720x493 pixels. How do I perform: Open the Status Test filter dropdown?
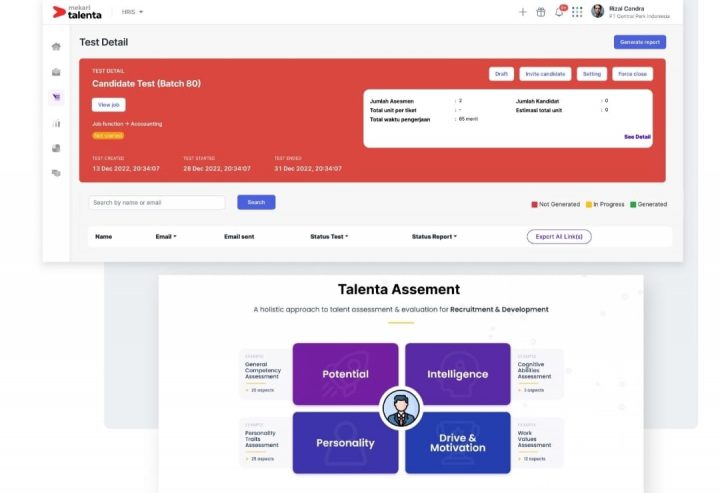tap(329, 236)
